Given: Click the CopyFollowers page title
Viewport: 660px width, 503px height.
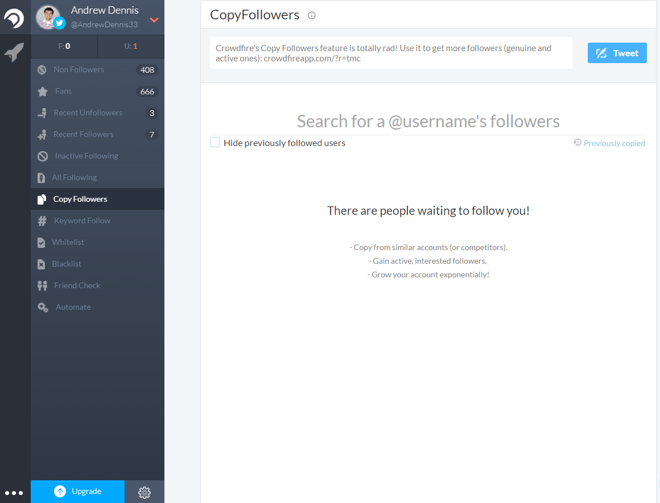Looking at the screenshot, I should coord(255,15).
